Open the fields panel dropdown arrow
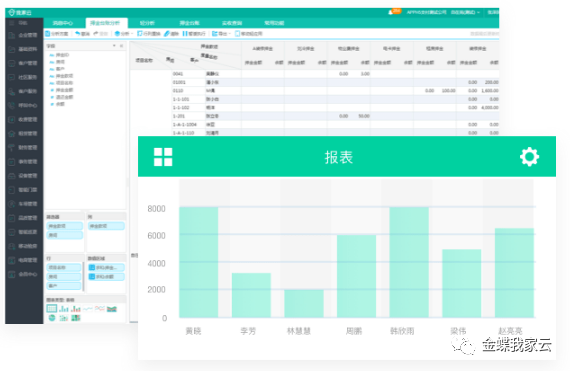 [114, 46]
